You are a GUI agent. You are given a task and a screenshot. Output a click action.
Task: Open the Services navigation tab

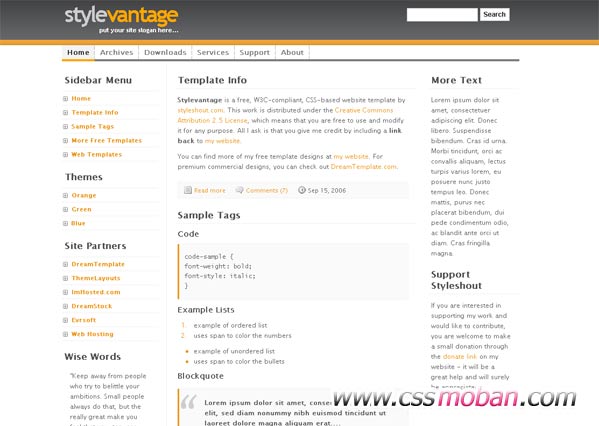pyautogui.click(x=213, y=52)
